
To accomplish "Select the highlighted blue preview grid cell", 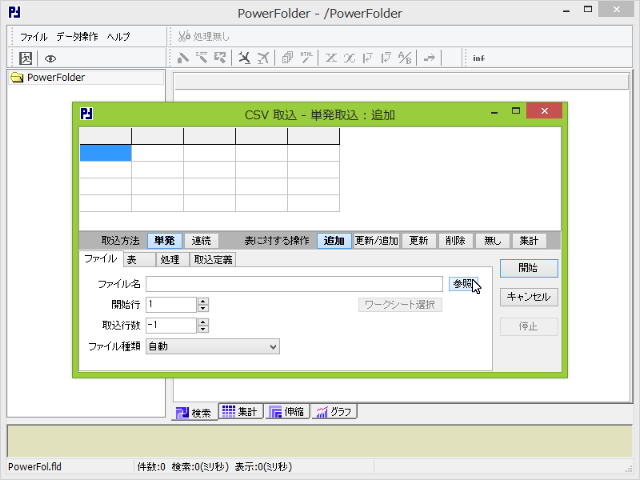I will pos(105,153).
